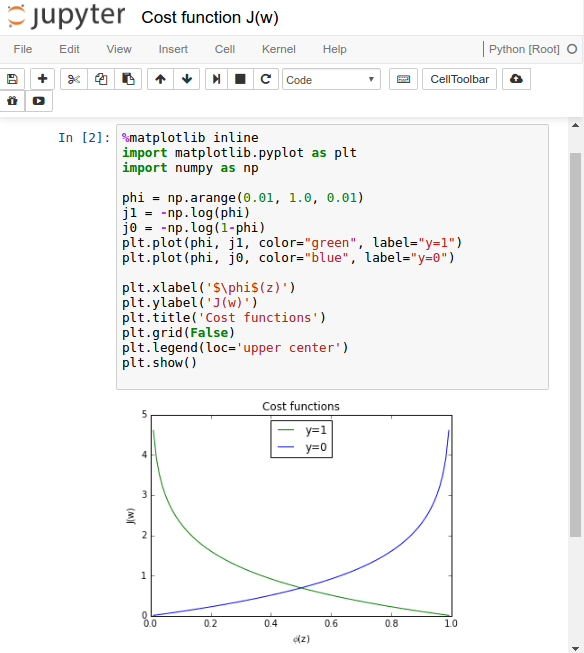
Task: Click inside the code cell editor
Action: [332, 257]
